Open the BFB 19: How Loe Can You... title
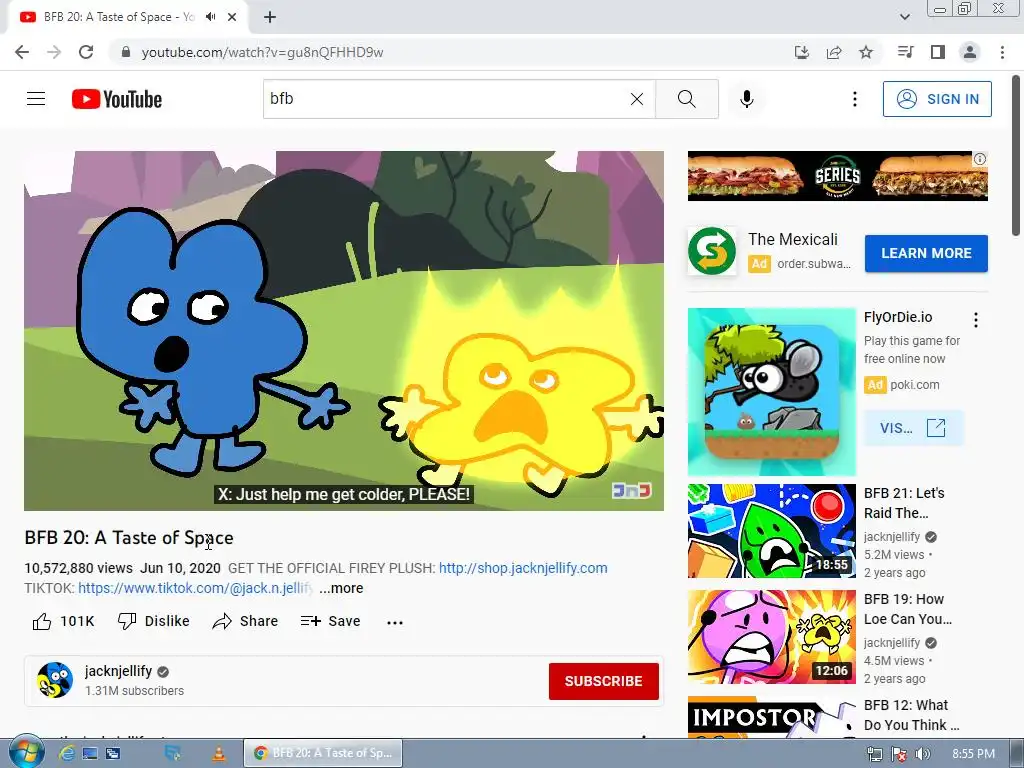 tap(908, 609)
